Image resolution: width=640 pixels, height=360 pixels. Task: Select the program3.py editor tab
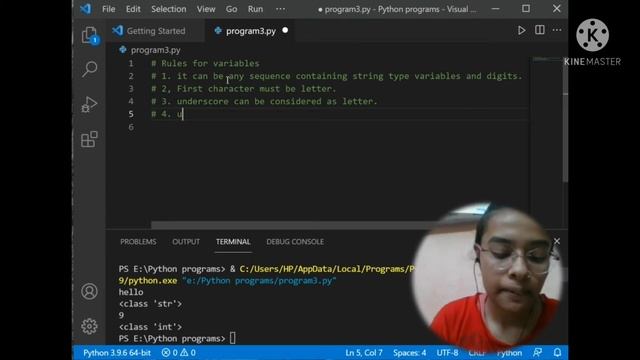pos(251,31)
